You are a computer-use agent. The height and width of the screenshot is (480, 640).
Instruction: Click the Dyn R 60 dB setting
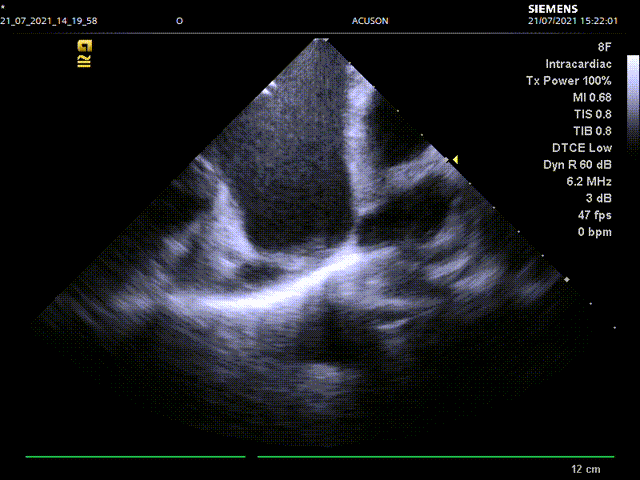pyautogui.click(x=576, y=166)
